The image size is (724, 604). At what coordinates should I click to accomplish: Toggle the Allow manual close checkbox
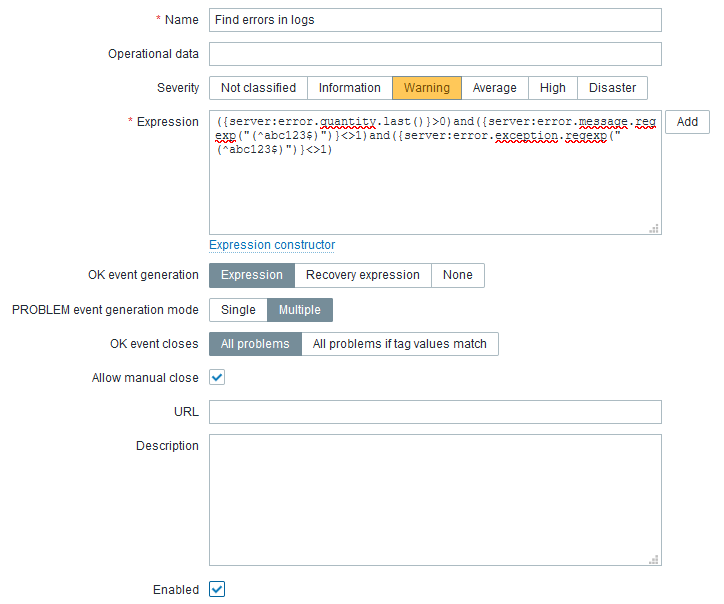click(217, 377)
